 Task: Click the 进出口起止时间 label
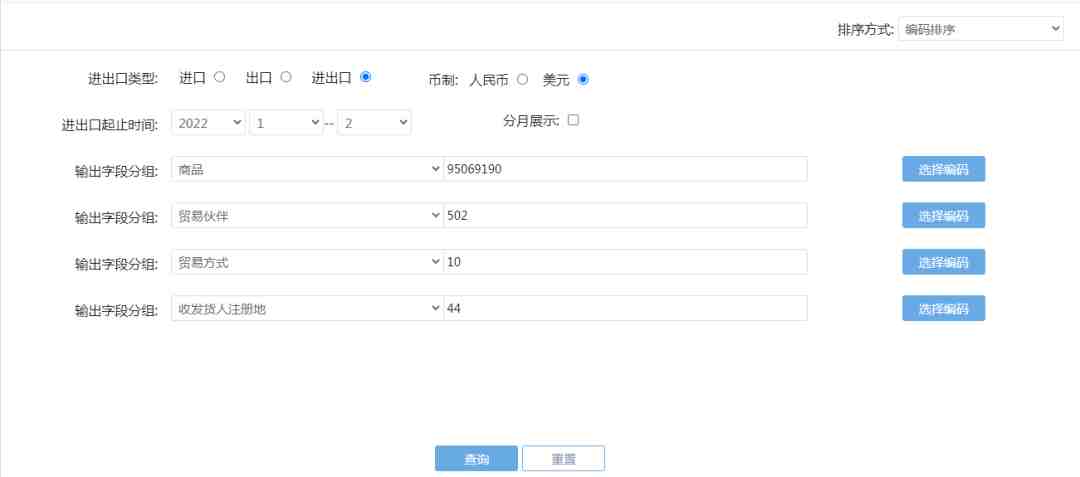pyautogui.click(x=110, y=125)
